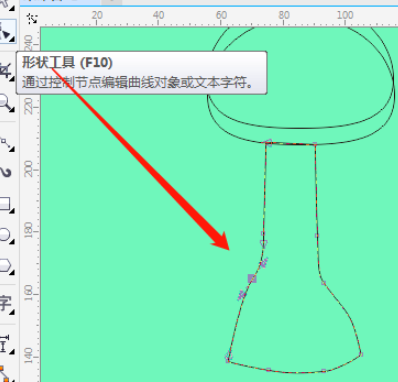Image resolution: width=398 pixels, height=382 pixels.
Task: Click the 100 mark on horizontal ruler
Action: (x=345, y=15)
